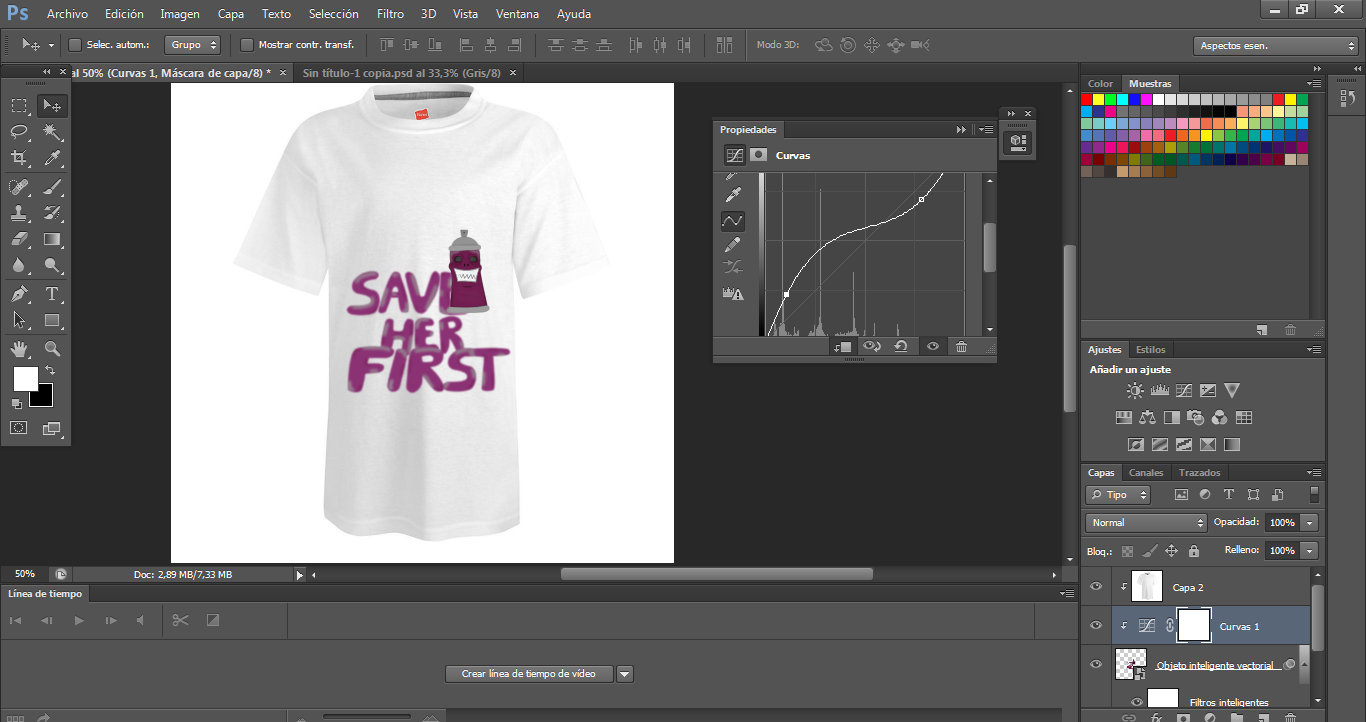Open the Filtro menu
The width and height of the screenshot is (1366, 722).
(390, 14)
